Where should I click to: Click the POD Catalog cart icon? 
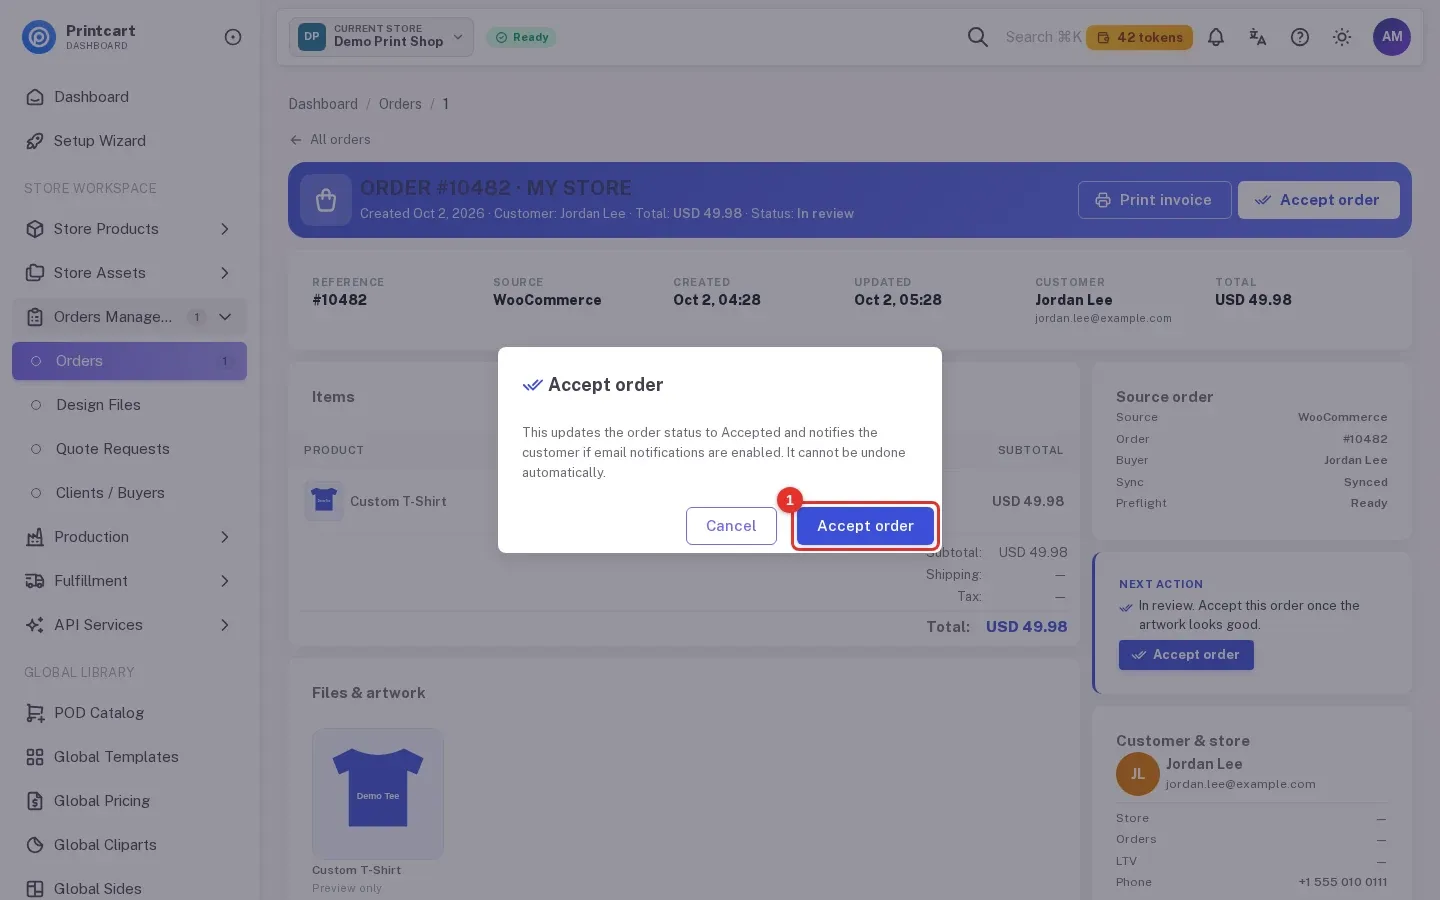tap(35, 713)
